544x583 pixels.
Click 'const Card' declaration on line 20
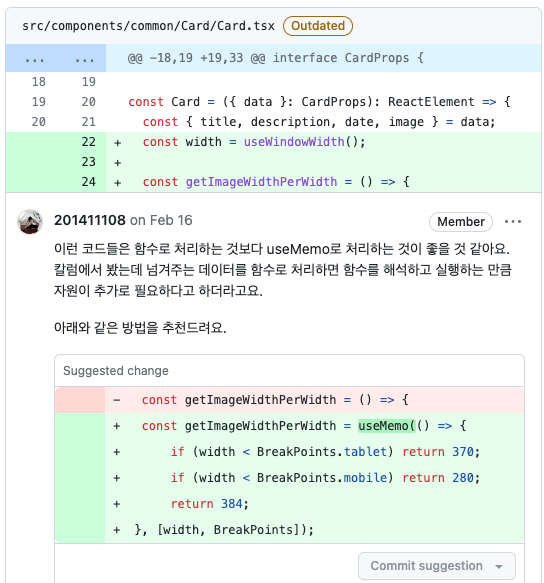(x=164, y=102)
